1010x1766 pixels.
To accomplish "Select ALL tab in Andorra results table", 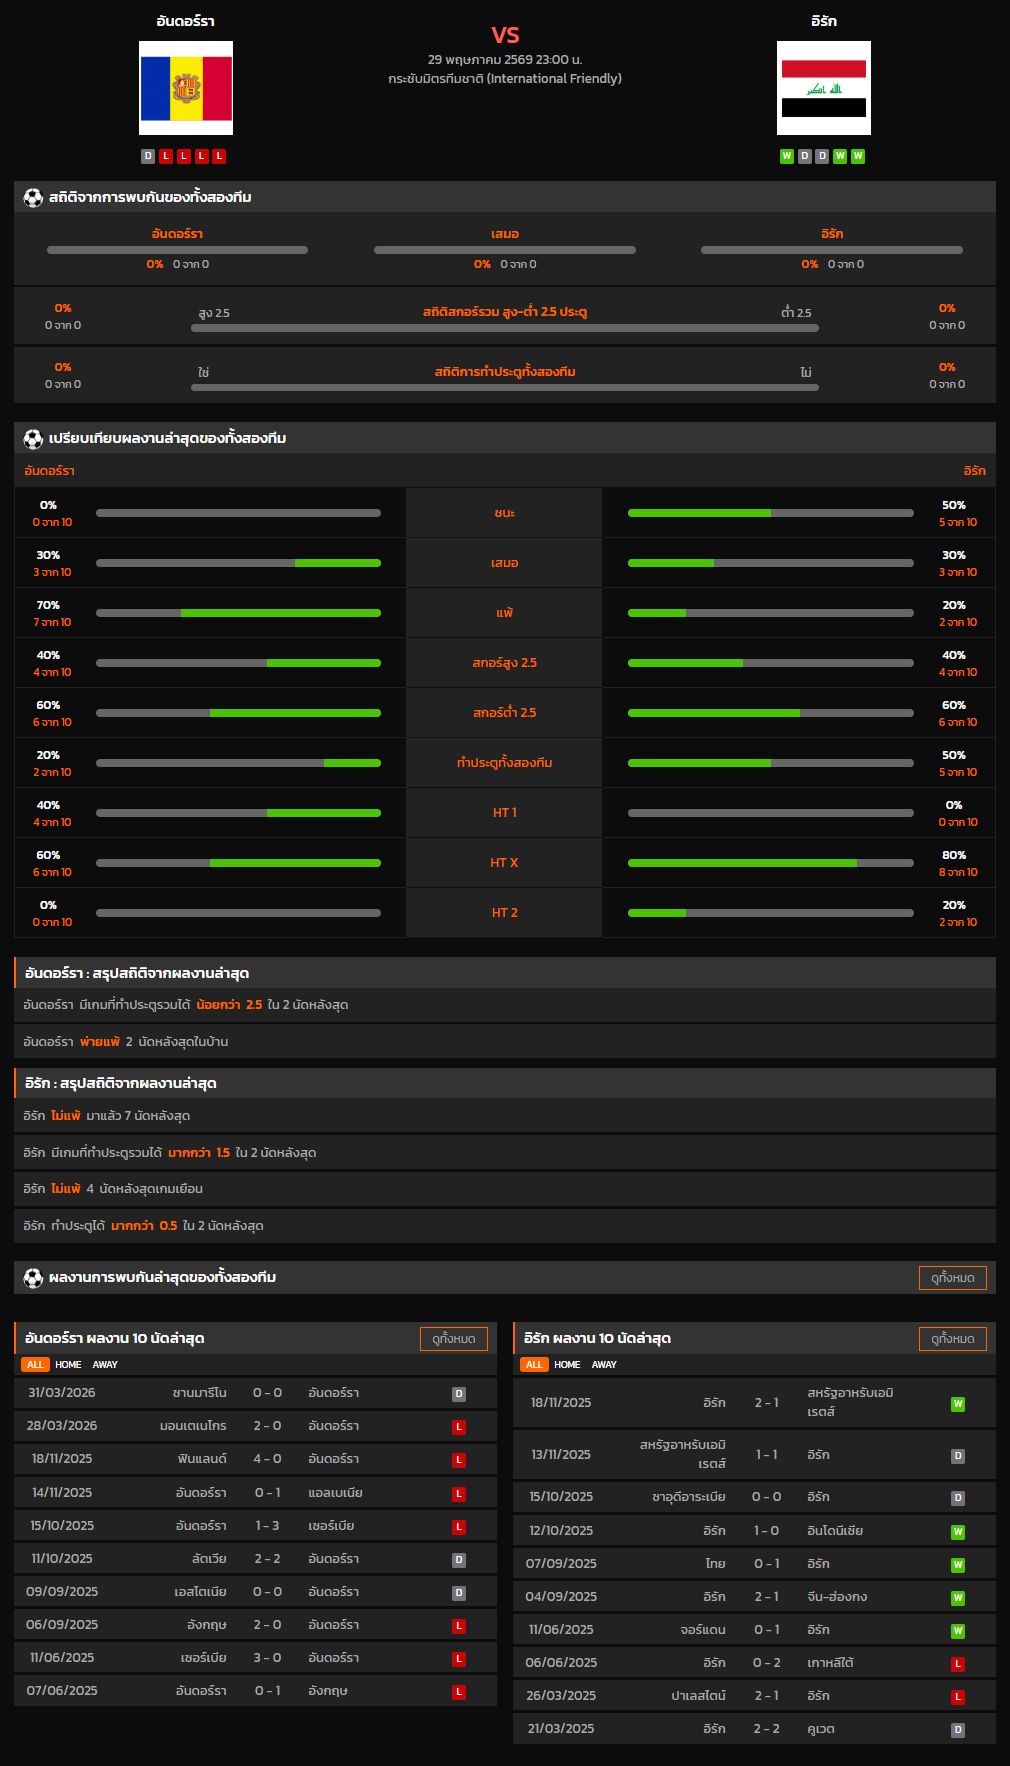I will [35, 1364].
